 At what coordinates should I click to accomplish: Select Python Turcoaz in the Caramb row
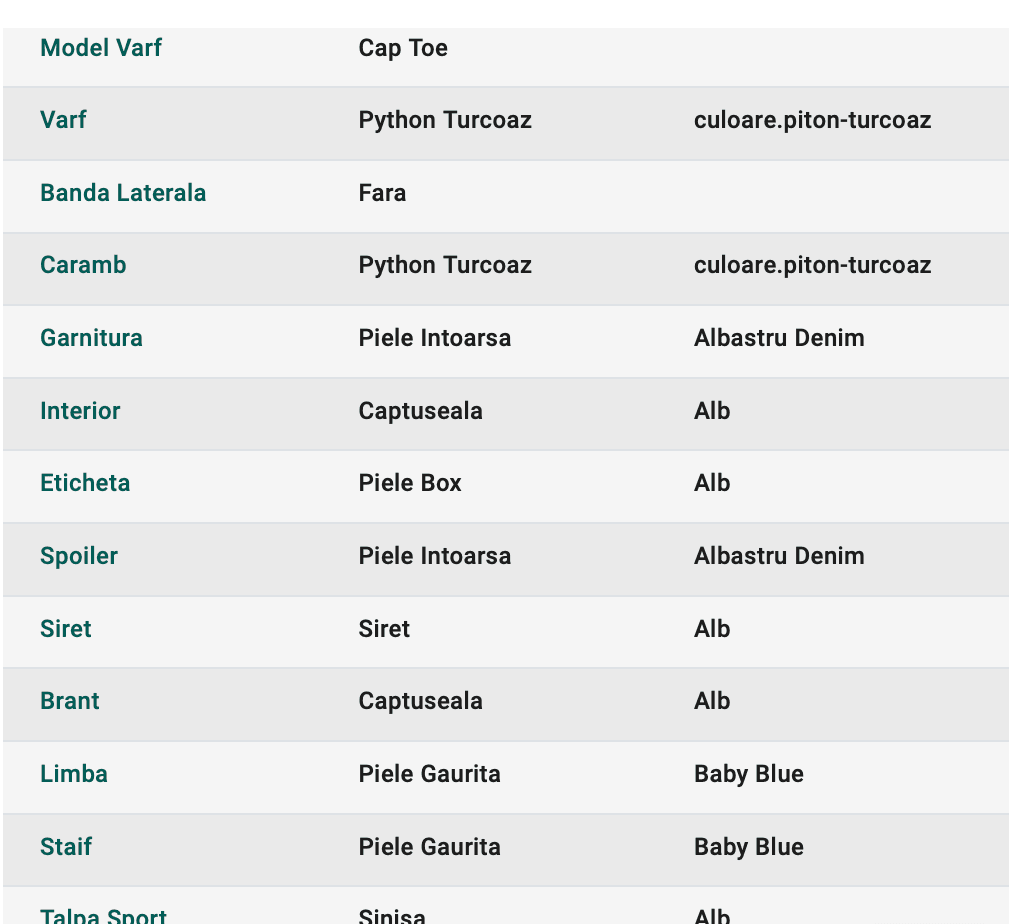coord(445,266)
